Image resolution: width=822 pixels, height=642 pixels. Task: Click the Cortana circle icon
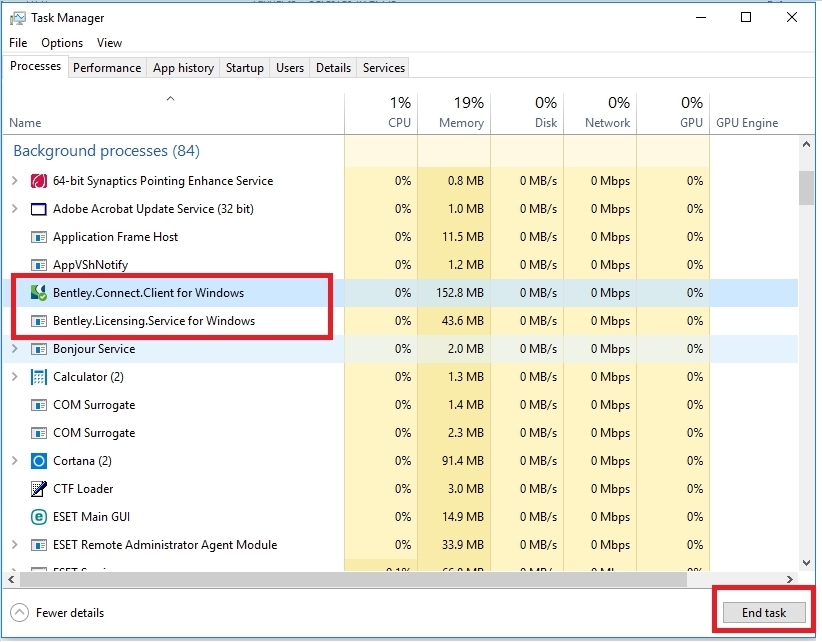tap(39, 461)
